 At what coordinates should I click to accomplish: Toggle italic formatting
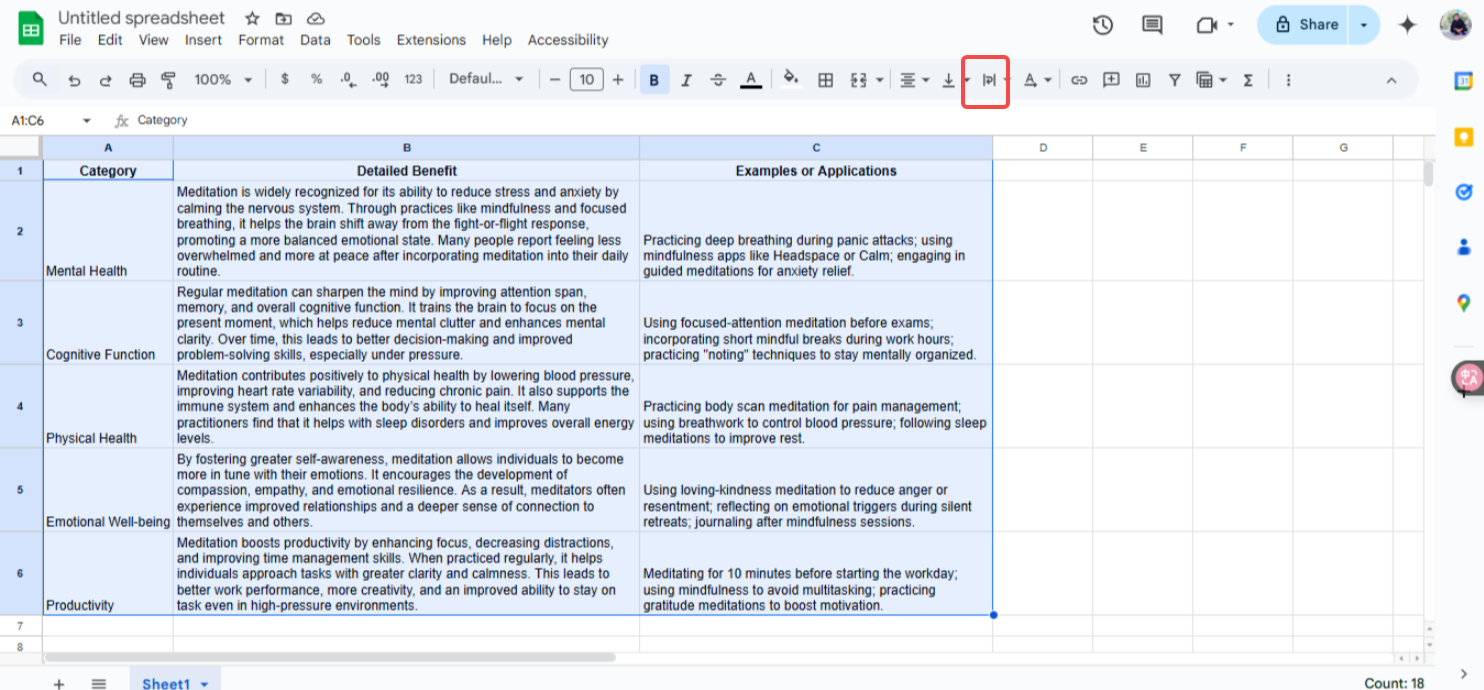point(686,80)
